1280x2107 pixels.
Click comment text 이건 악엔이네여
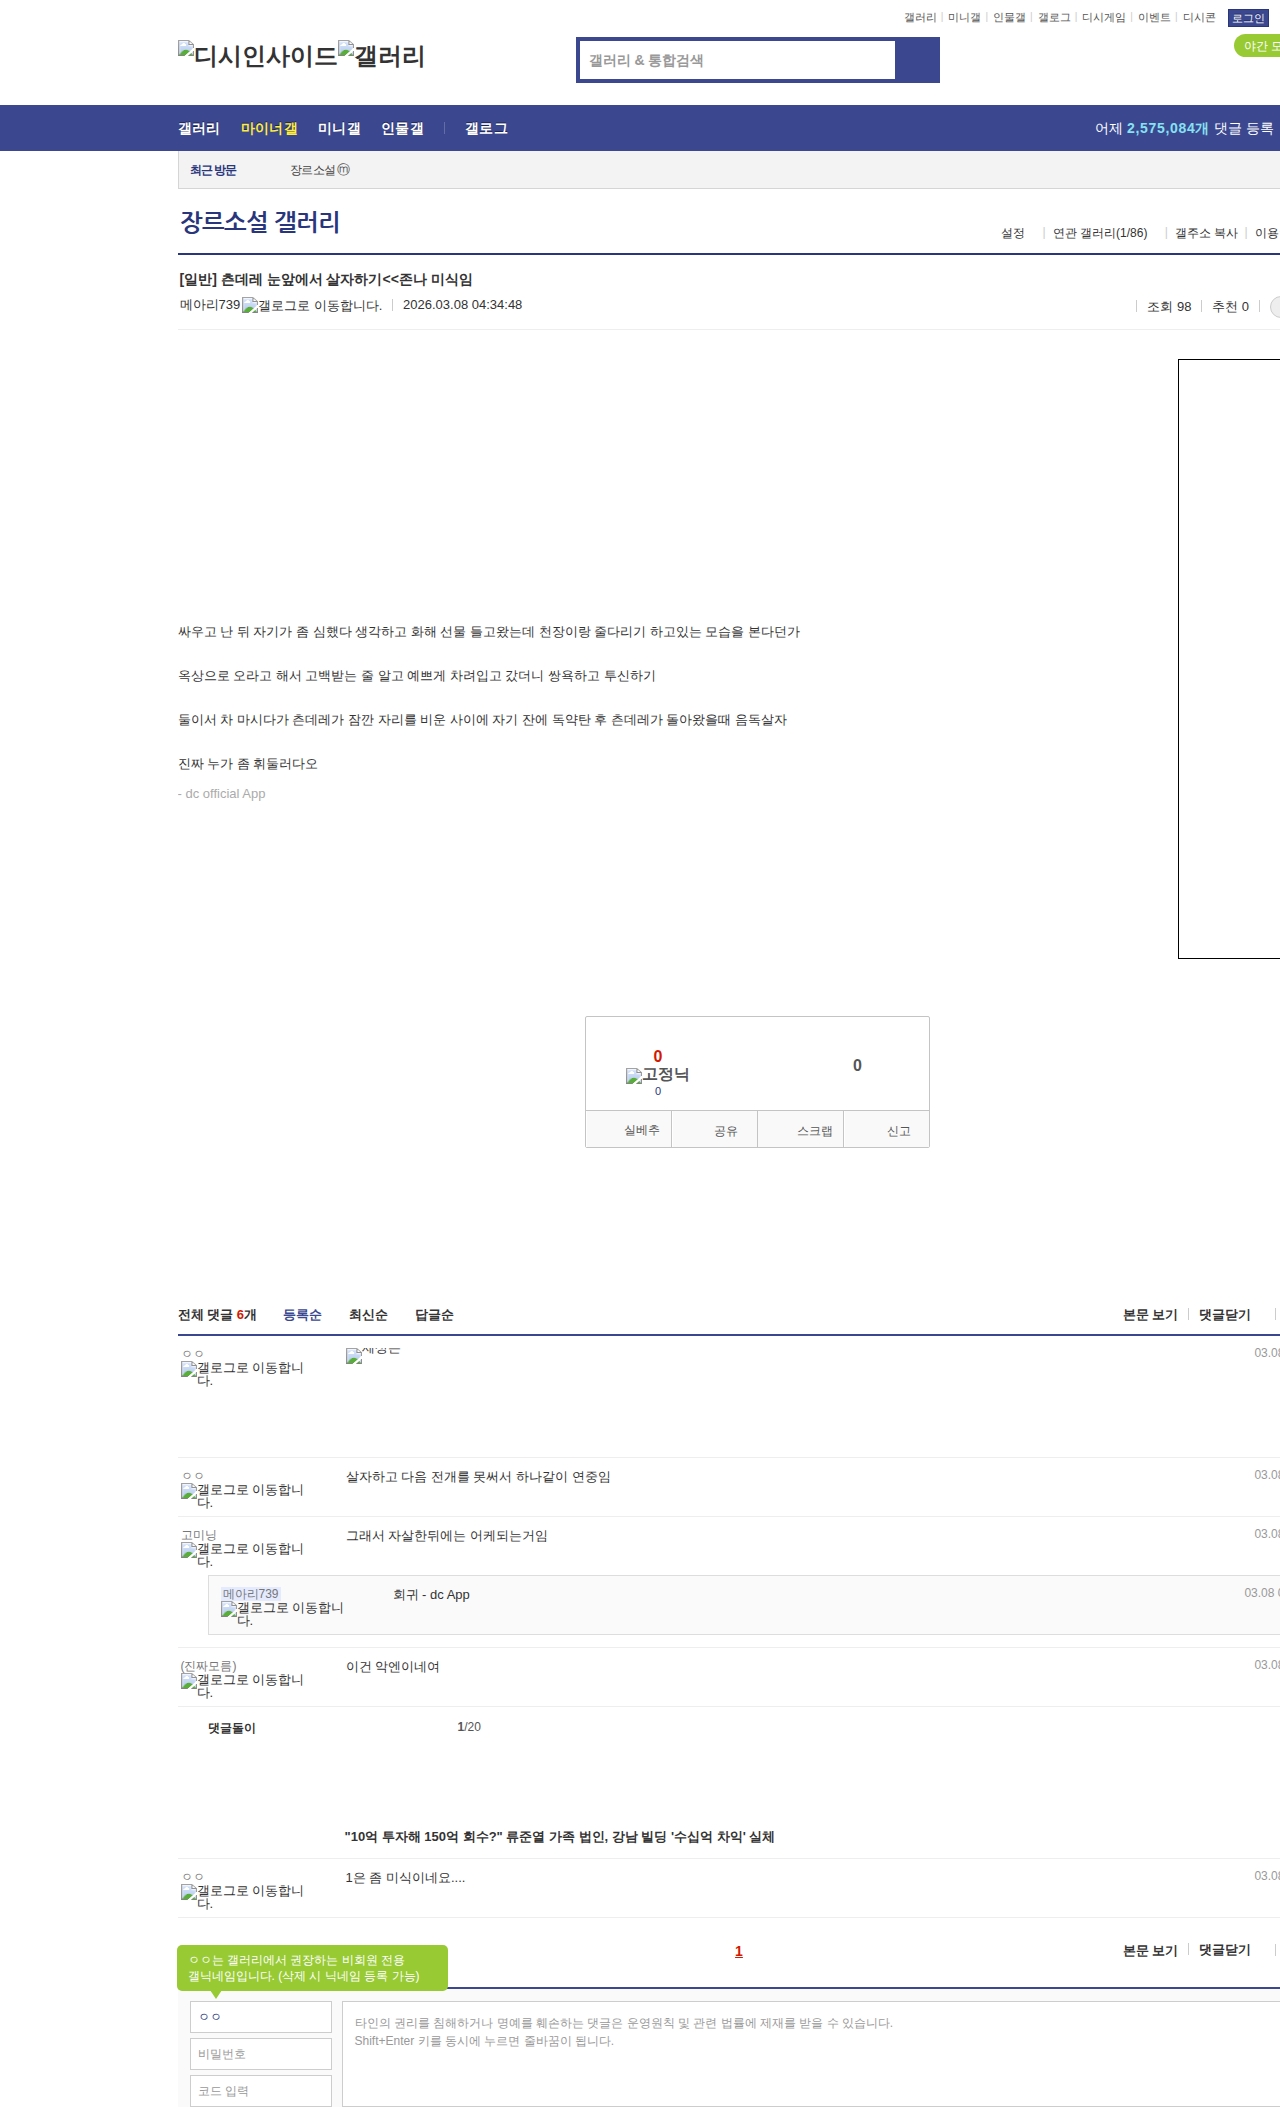(393, 1667)
